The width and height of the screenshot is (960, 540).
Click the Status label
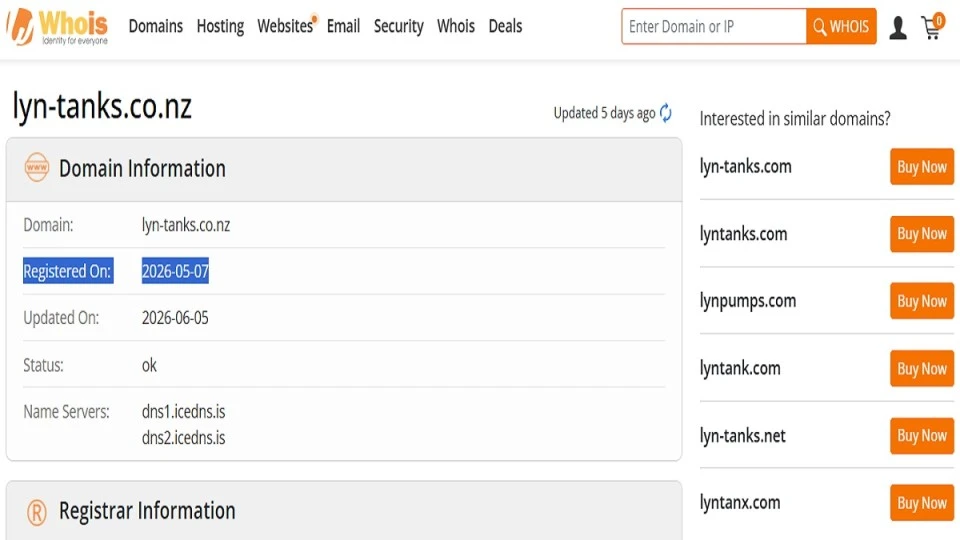(x=43, y=365)
